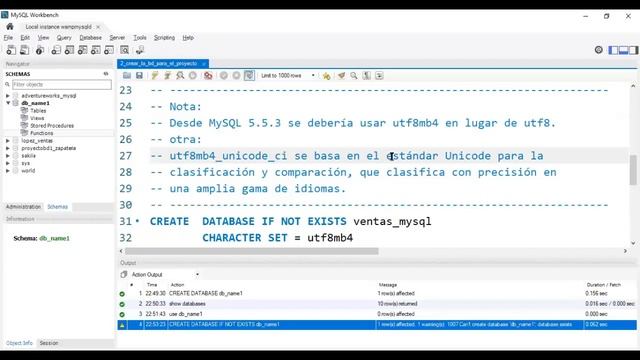This screenshot has width=640, height=360.
Task: Click the rollback transaction icon
Action: (x=236, y=76)
